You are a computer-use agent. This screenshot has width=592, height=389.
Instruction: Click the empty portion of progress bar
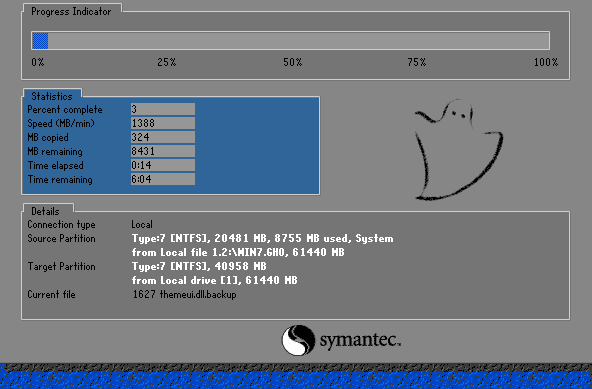coord(298,41)
